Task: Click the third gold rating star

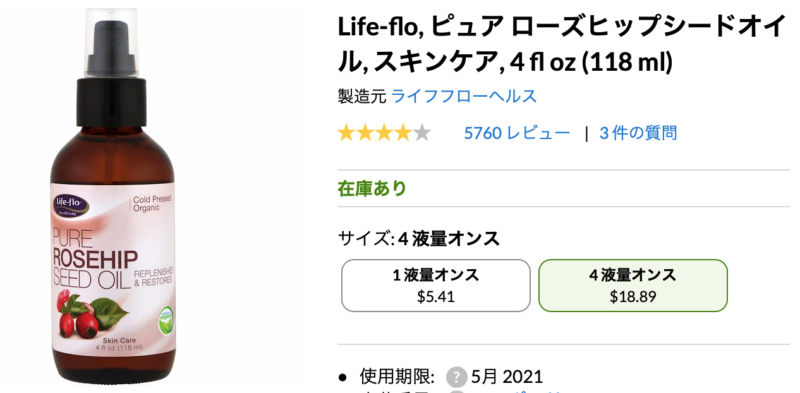Action: (x=384, y=134)
